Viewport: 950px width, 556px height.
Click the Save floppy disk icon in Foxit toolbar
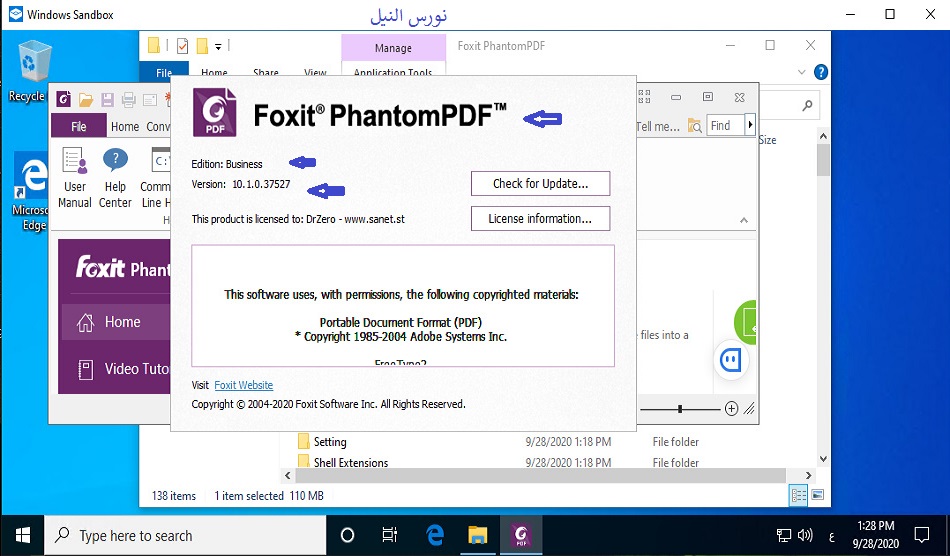coord(107,99)
